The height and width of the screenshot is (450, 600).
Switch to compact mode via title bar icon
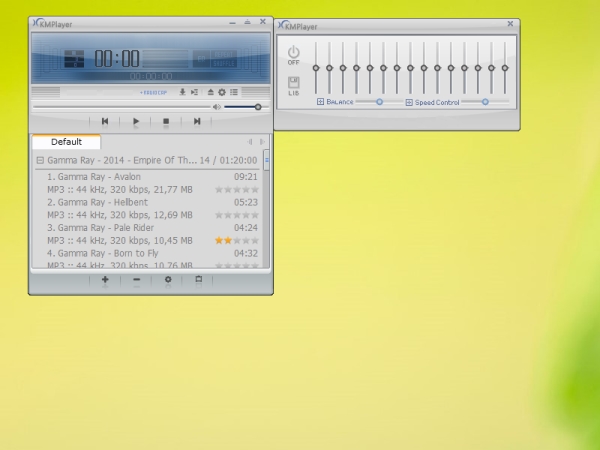click(248, 22)
